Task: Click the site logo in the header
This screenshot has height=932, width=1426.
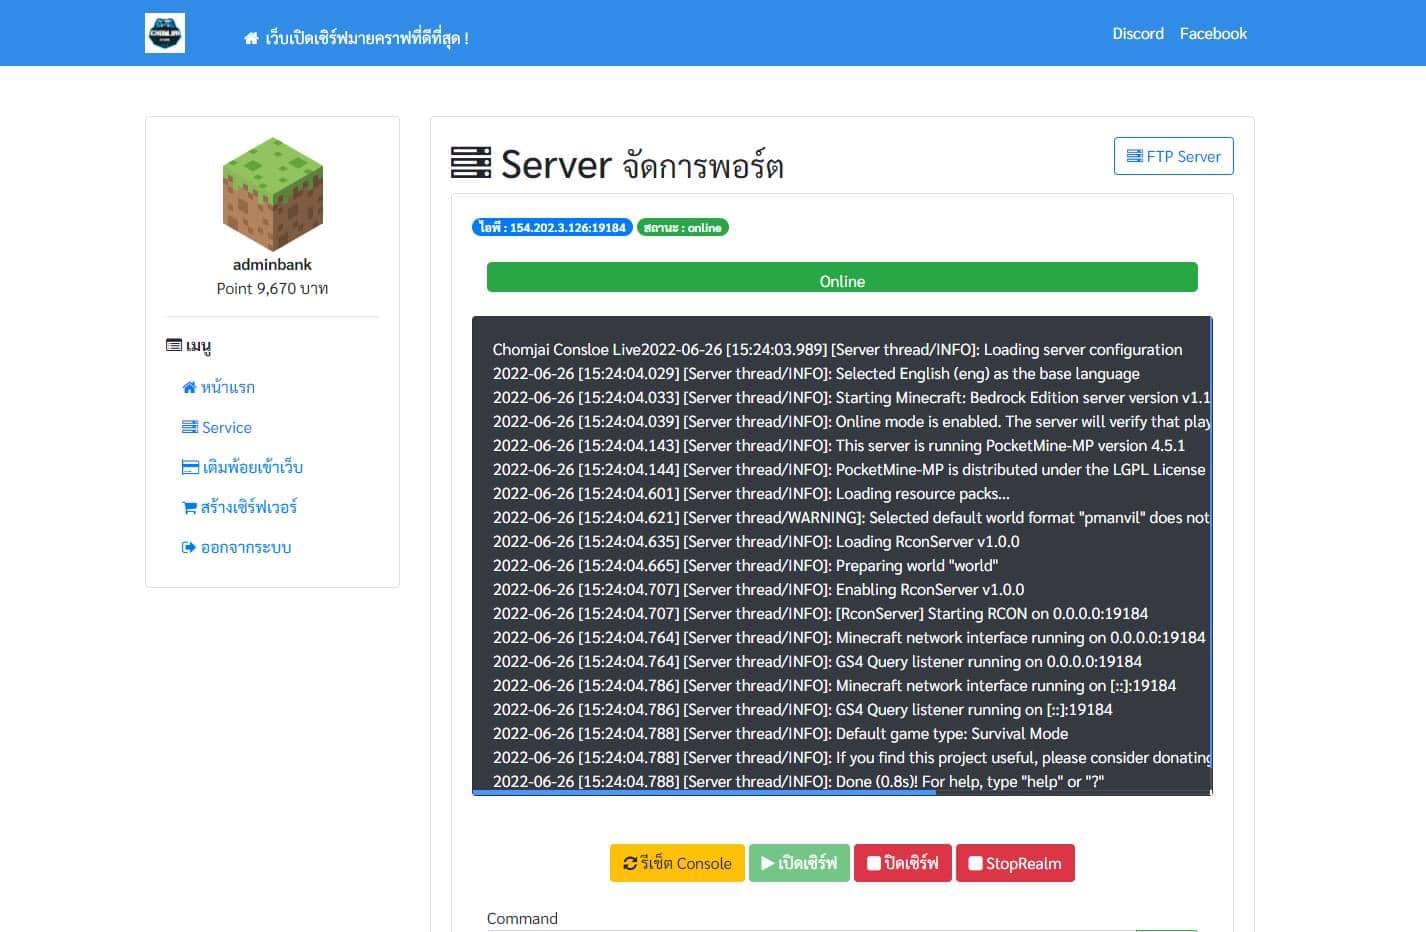Action: tap(165, 33)
